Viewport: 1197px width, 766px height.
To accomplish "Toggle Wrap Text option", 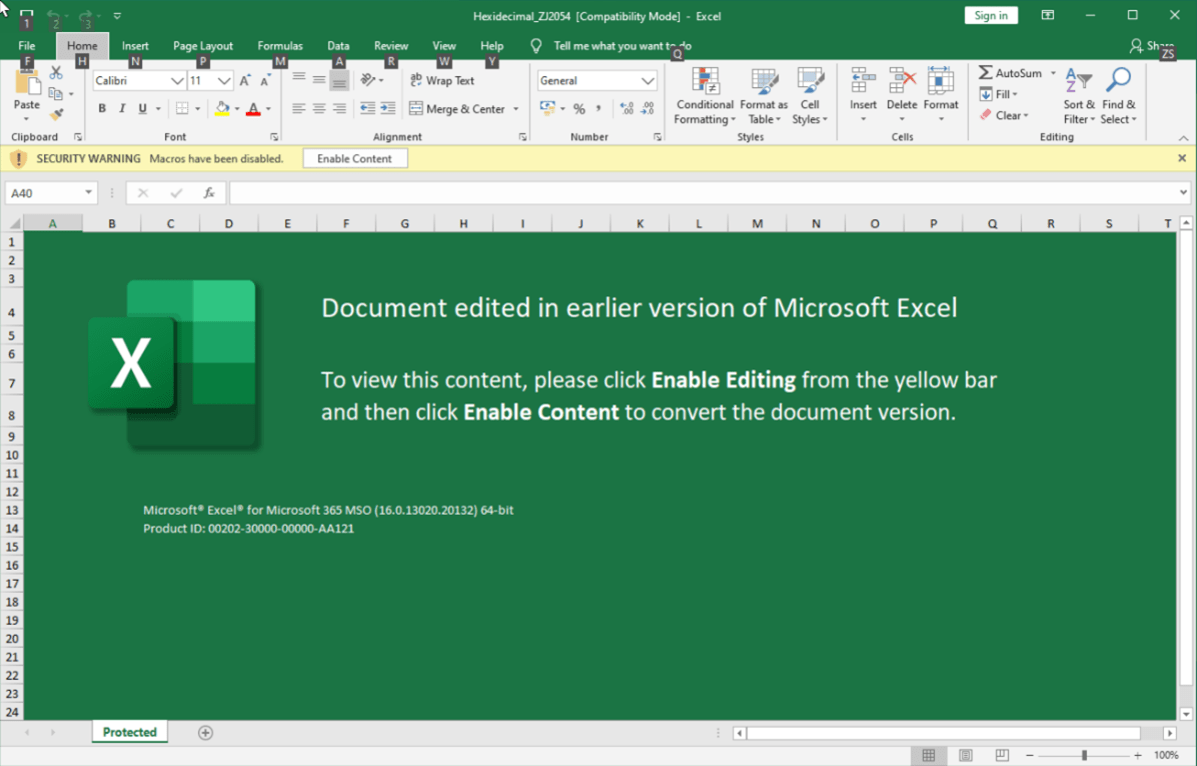I will 443,80.
